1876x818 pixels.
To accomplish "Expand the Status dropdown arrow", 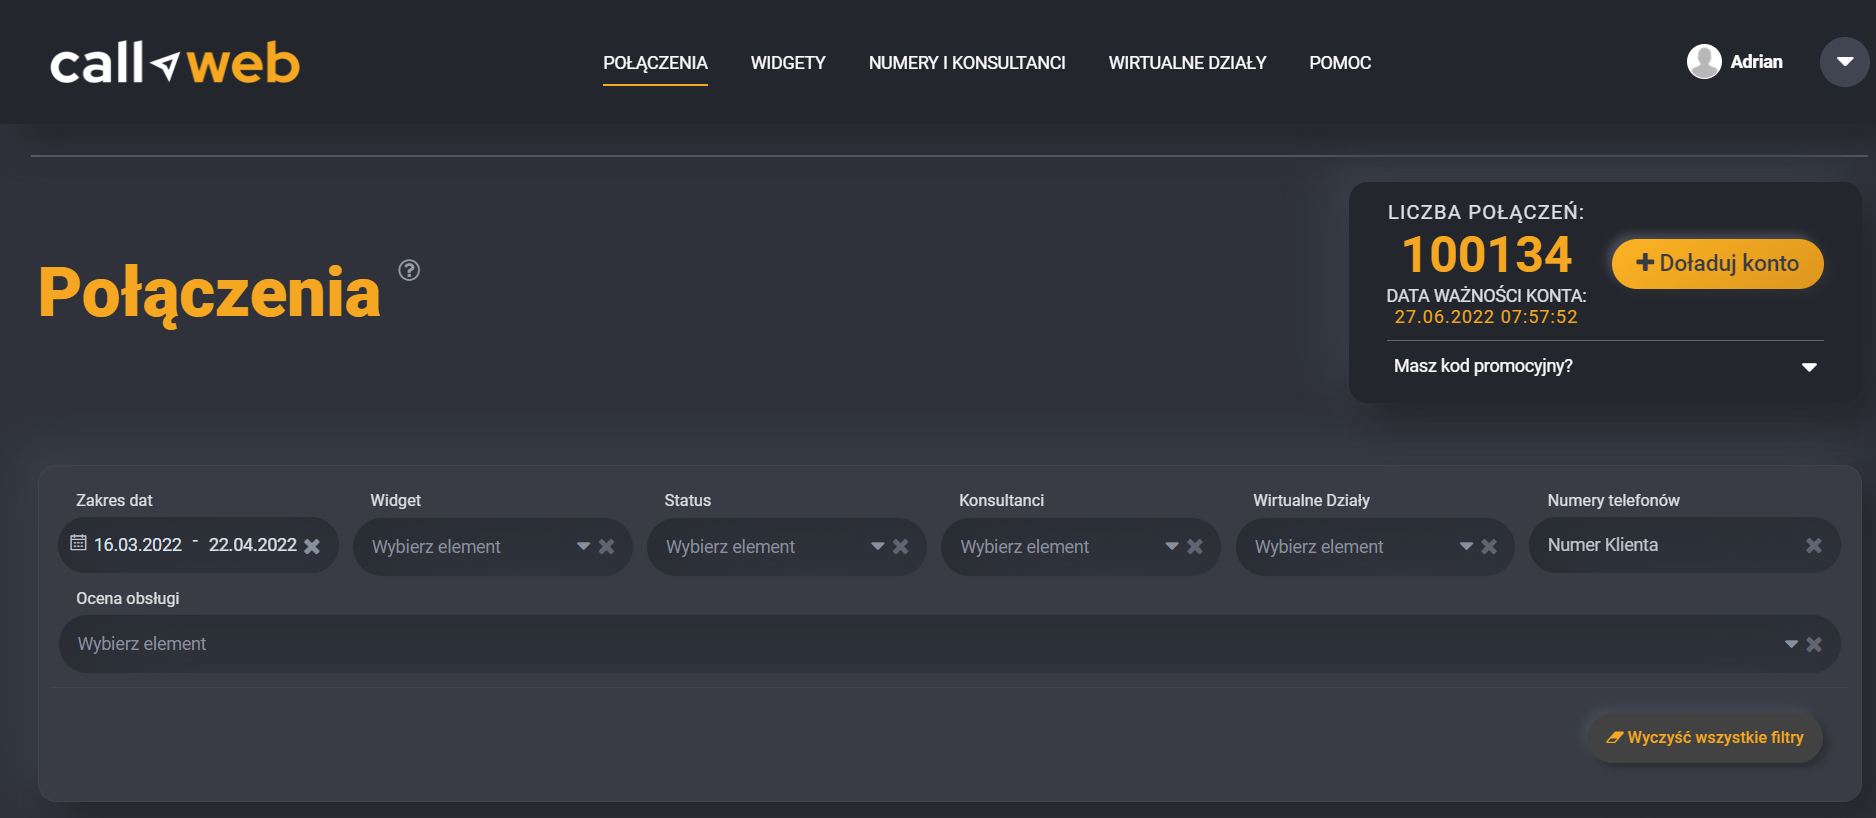I will click(x=877, y=546).
